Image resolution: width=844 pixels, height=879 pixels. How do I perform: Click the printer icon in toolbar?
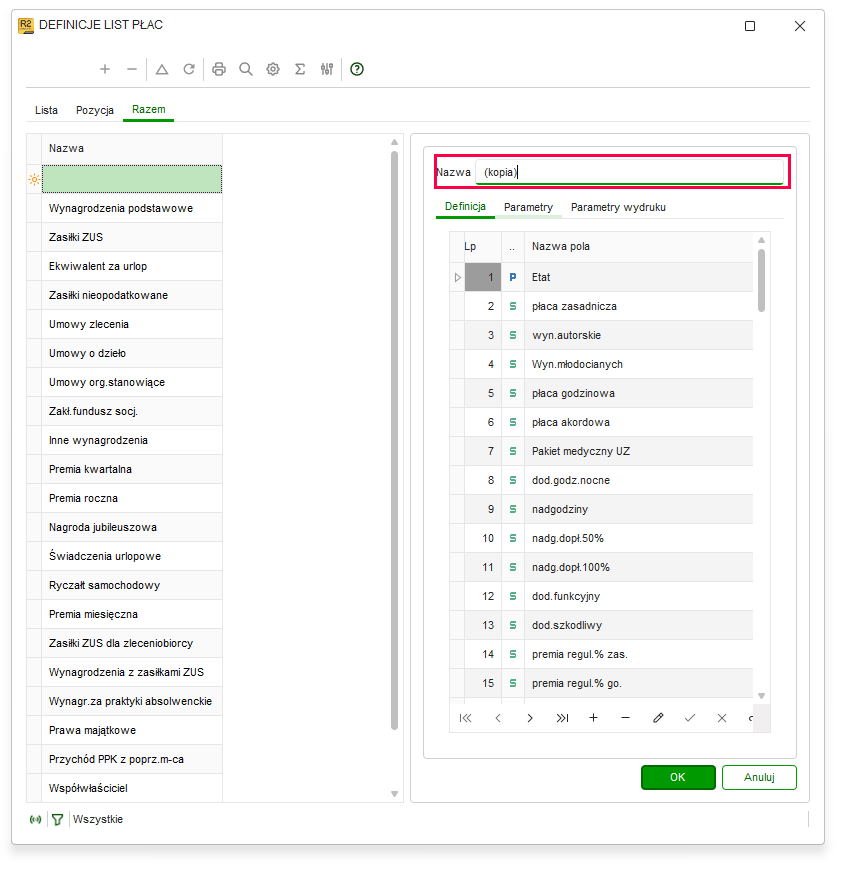coord(219,70)
